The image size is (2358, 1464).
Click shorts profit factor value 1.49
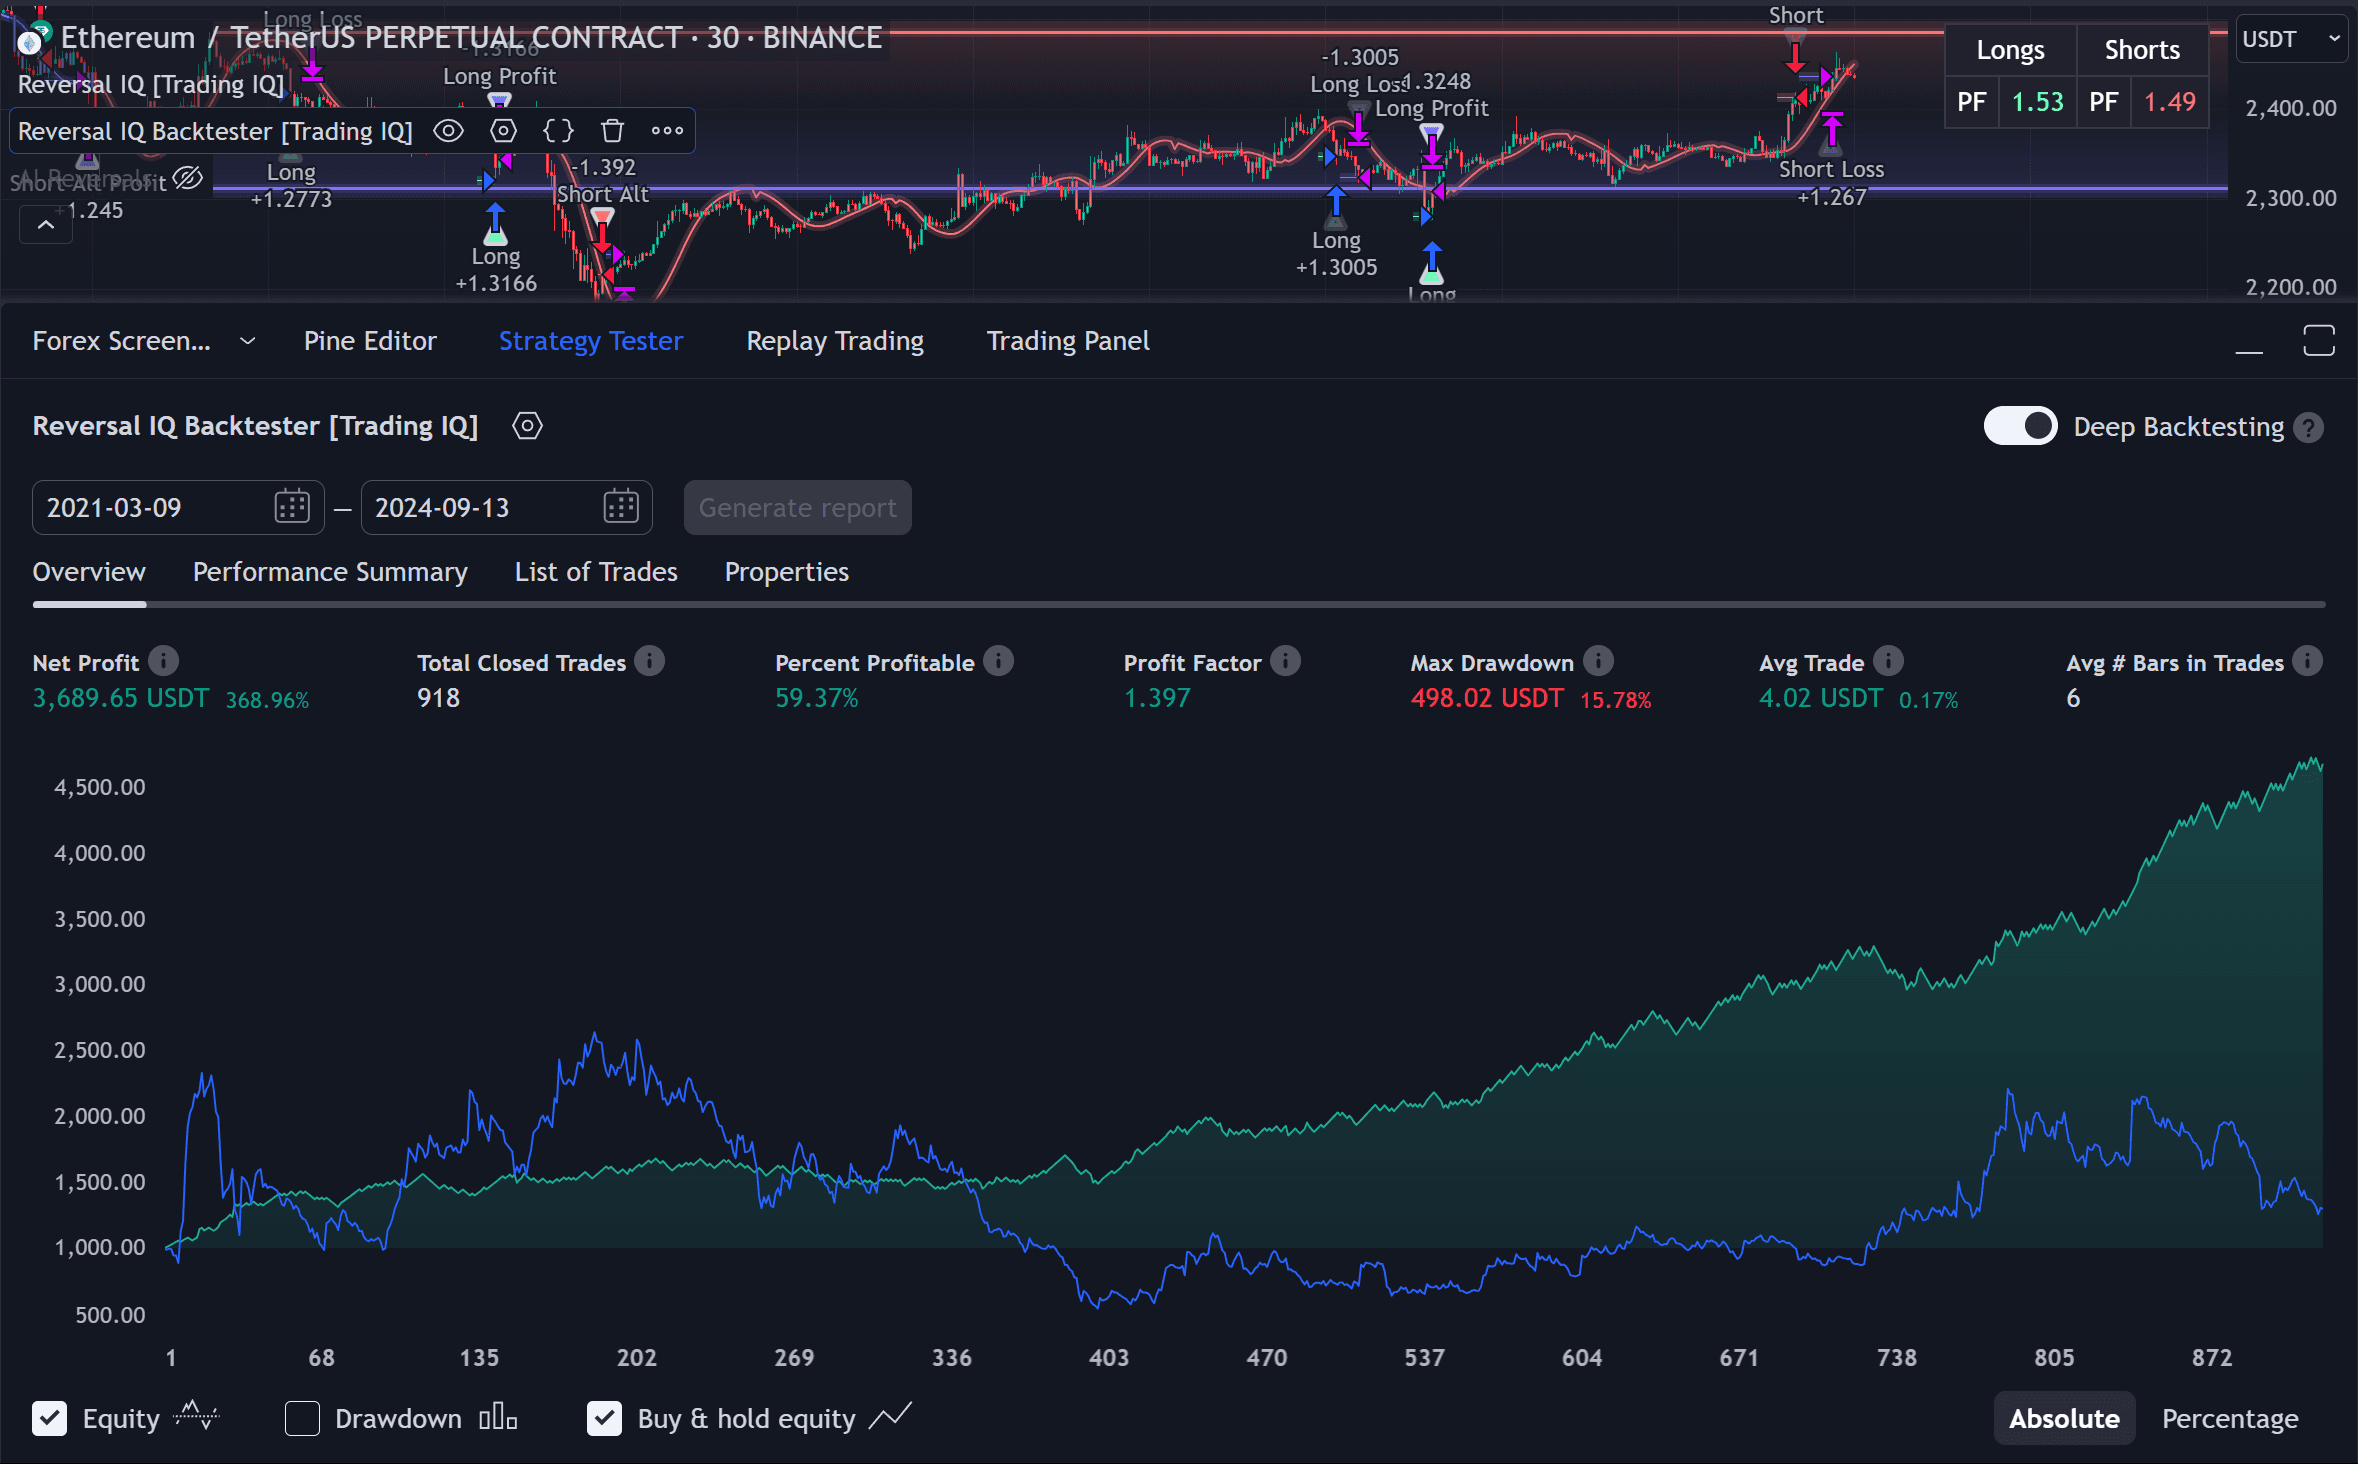click(2169, 102)
